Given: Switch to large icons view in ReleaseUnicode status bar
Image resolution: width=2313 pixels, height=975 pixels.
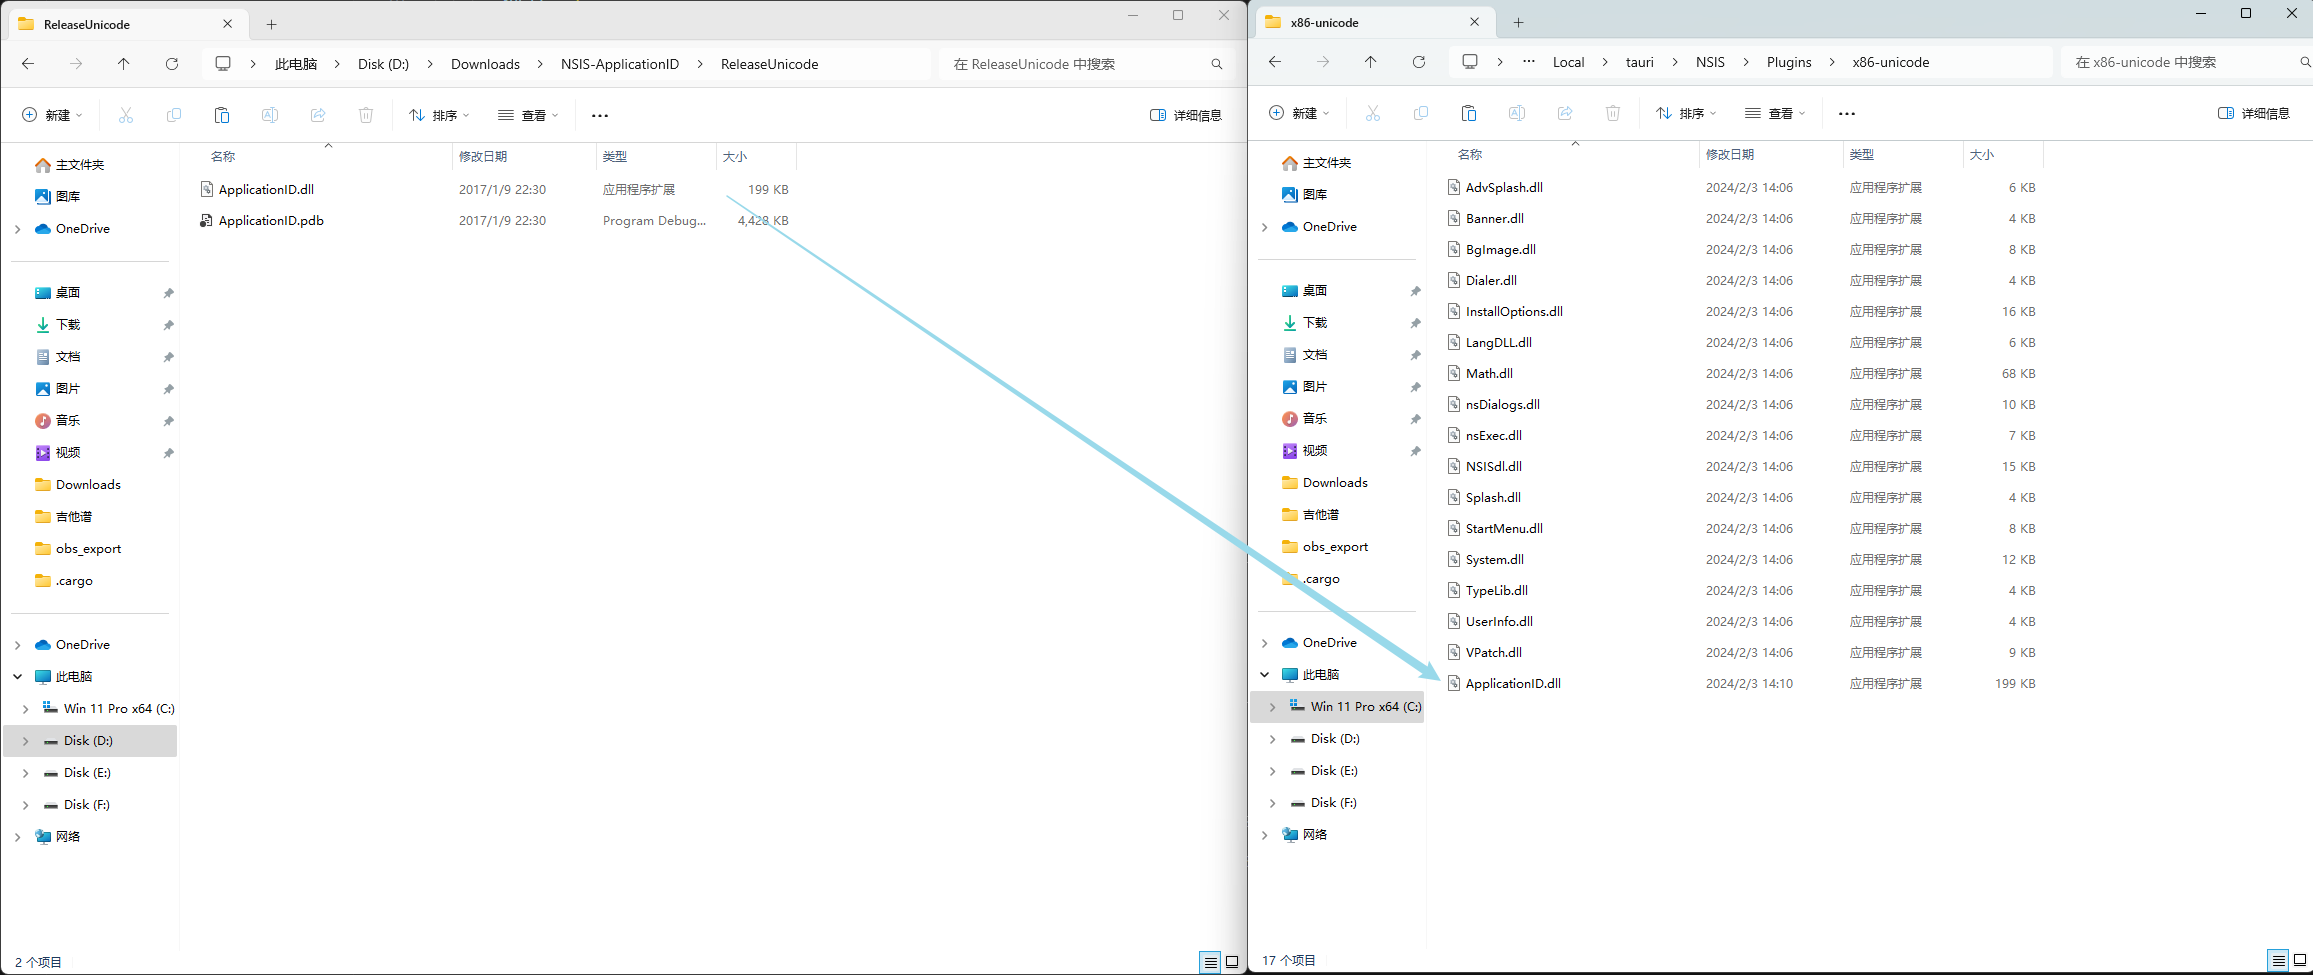Looking at the screenshot, I should click(1232, 962).
